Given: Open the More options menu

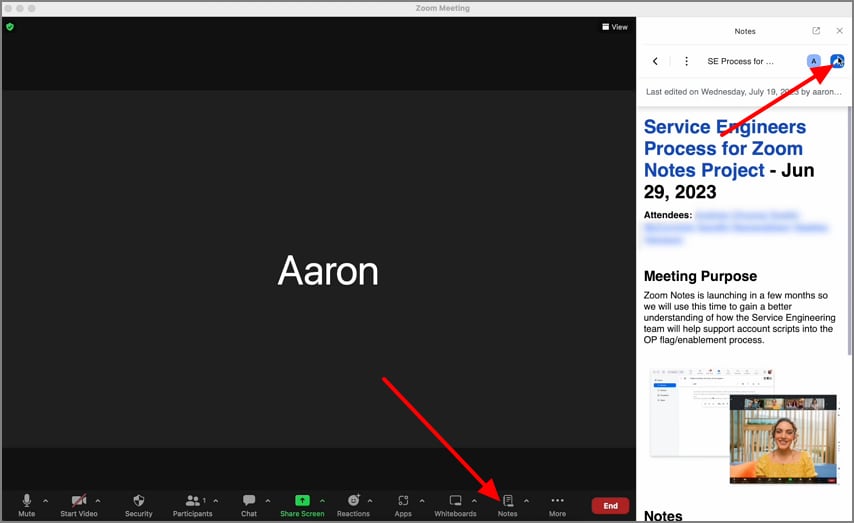Looking at the screenshot, I should [x=557, y=505].
